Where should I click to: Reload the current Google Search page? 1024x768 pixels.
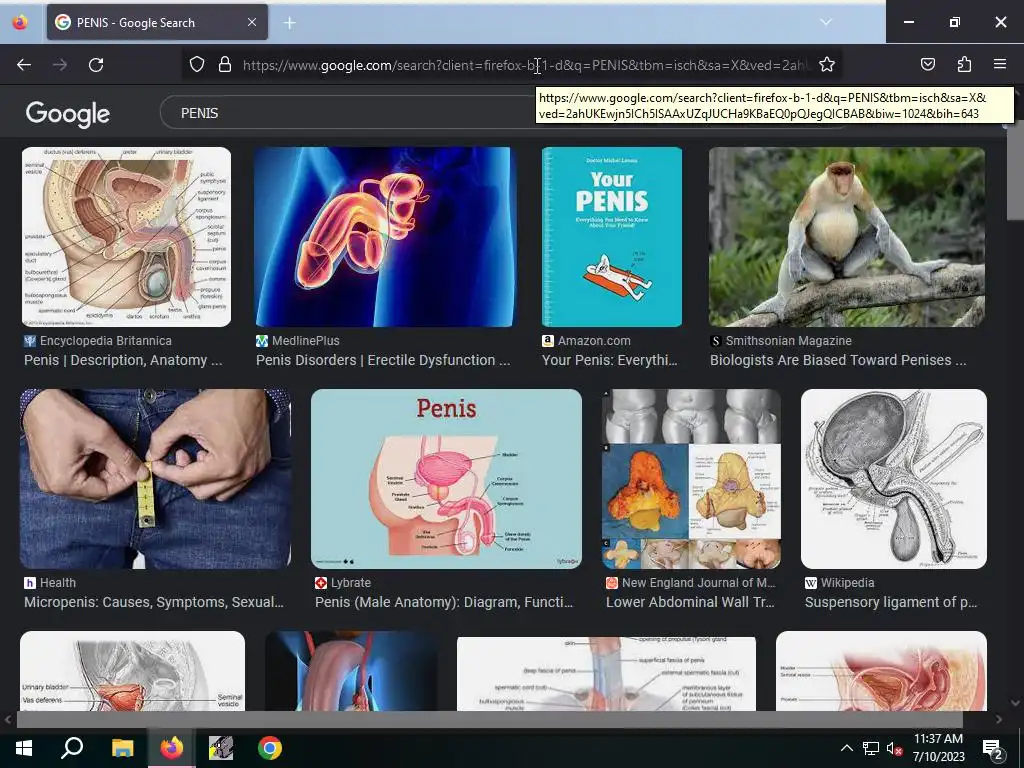click(x=96, y=65)
